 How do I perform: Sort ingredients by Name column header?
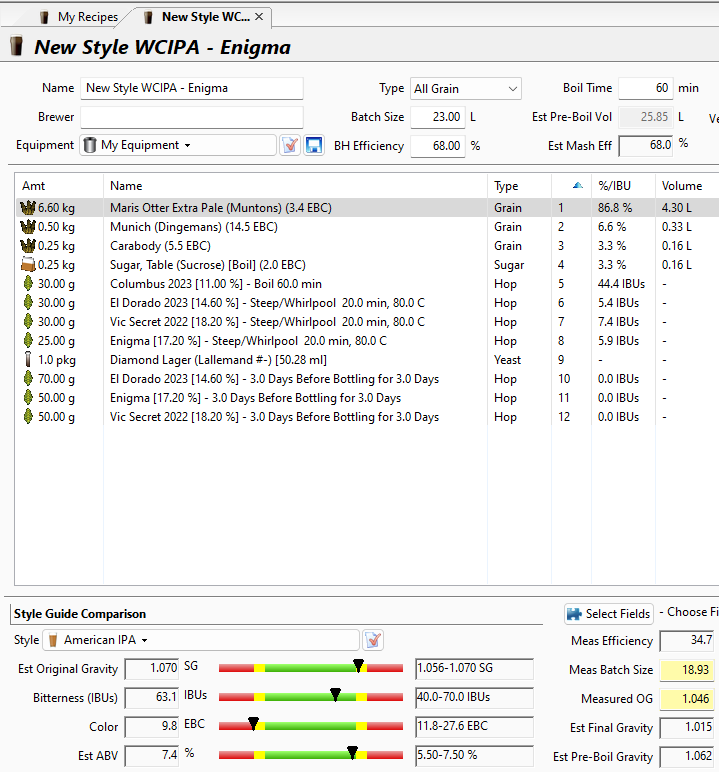pyautogui.click(x=295, y=186)
